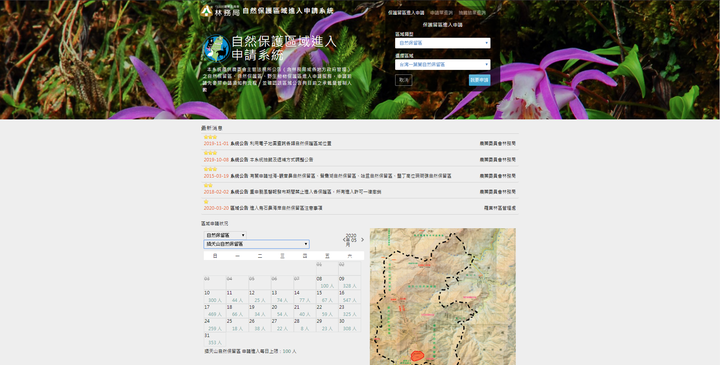Go to previous month with left chevron
The image size is (720, 365).
click(x=344, y=240)
